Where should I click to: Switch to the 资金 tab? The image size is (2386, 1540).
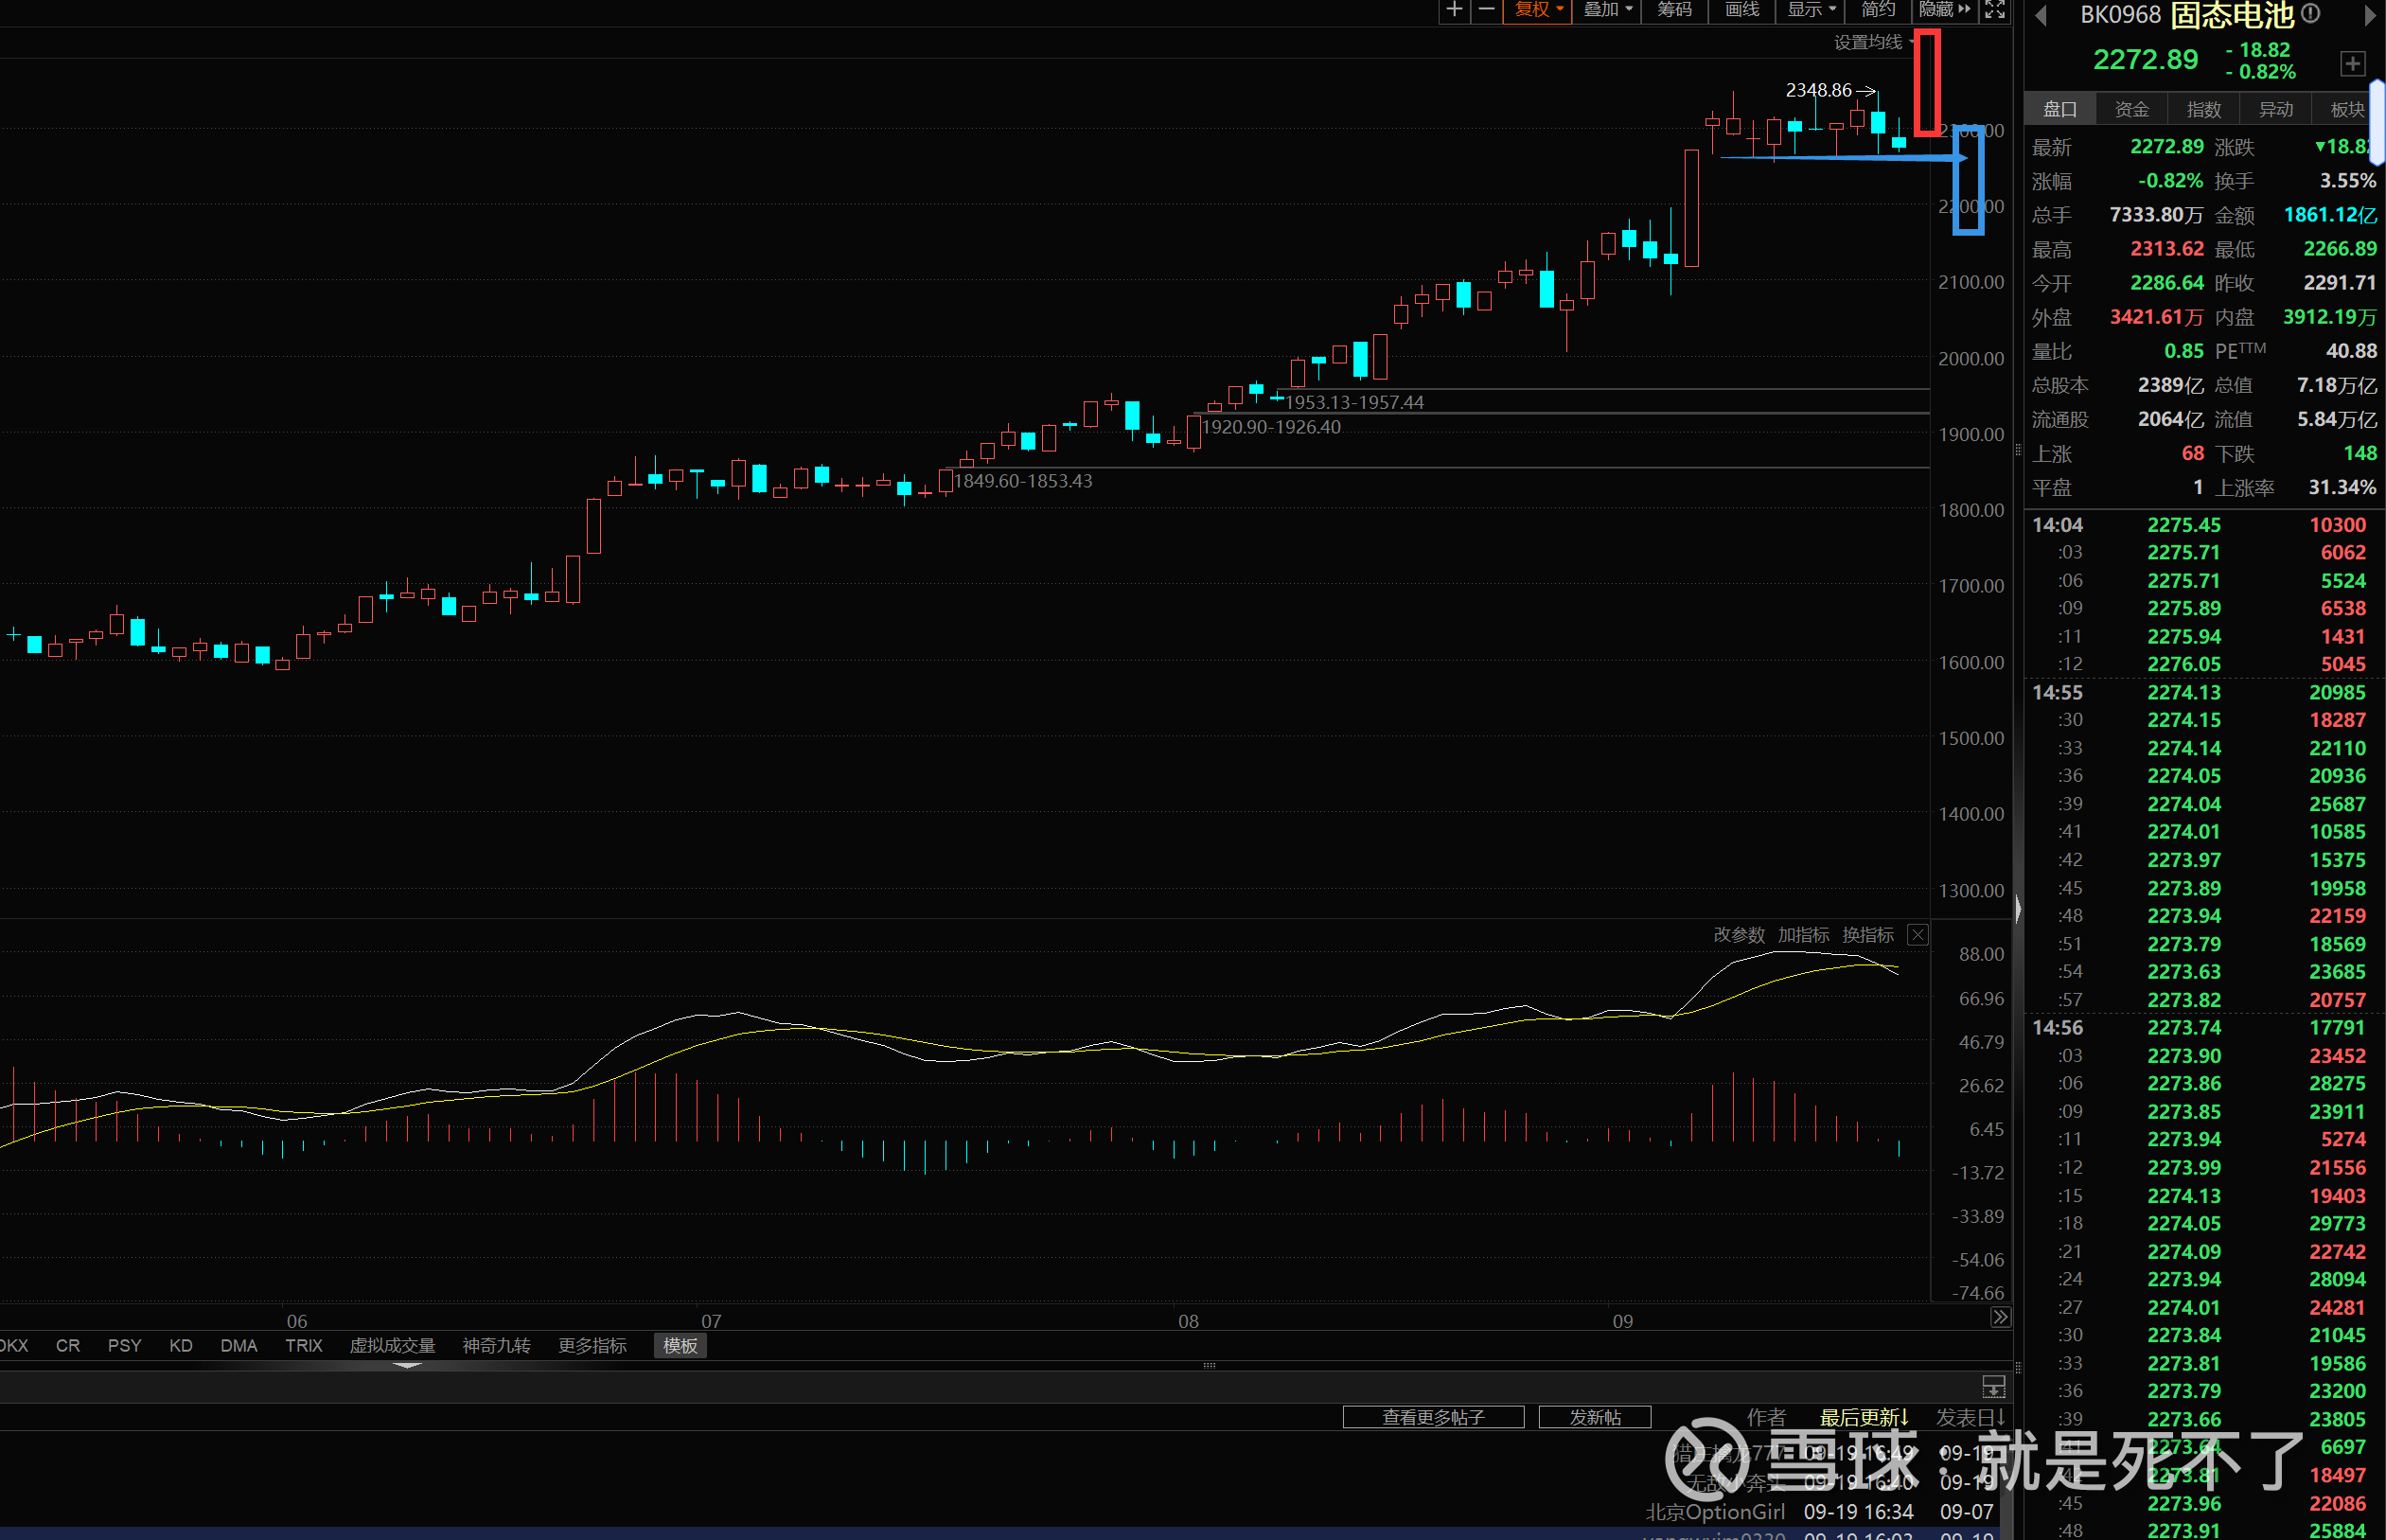pyautogui.click(x=2131, y=109)
